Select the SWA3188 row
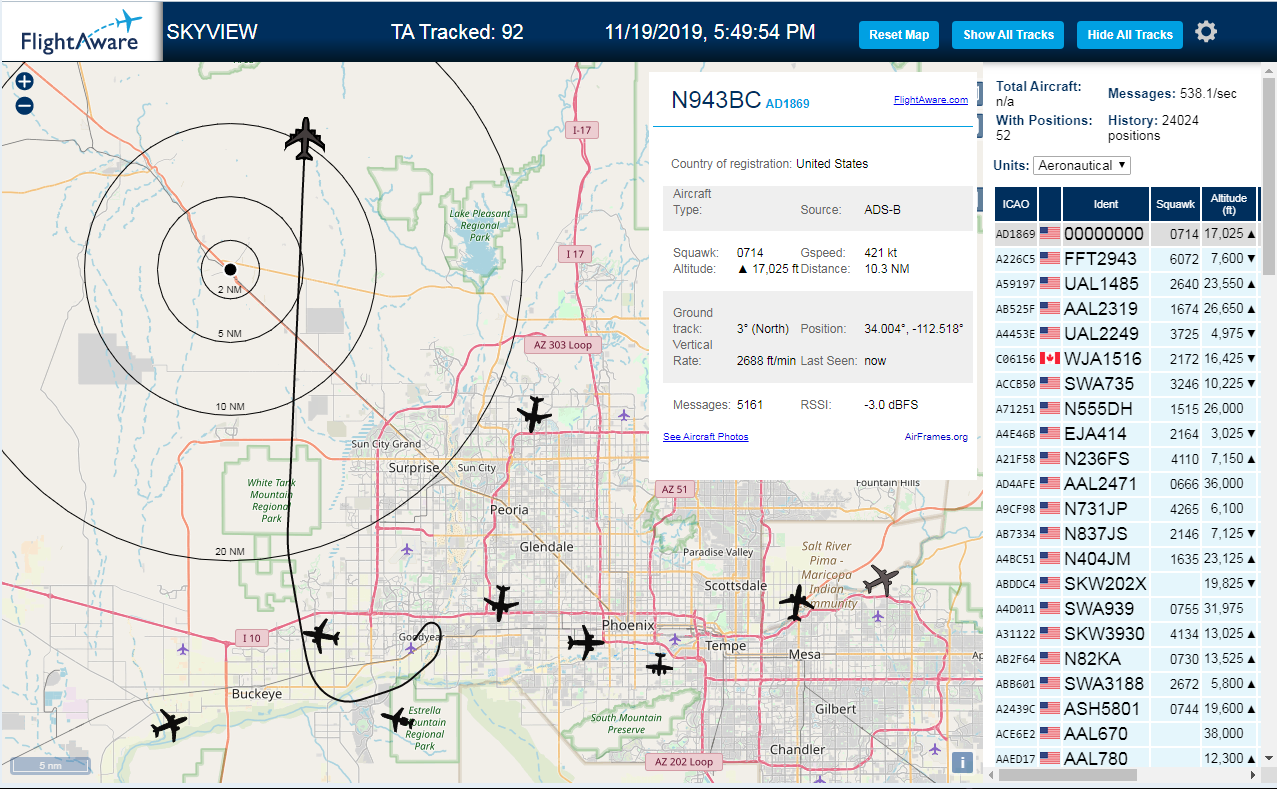This screenshot has height=789, width=1277. pos(1125,683)
